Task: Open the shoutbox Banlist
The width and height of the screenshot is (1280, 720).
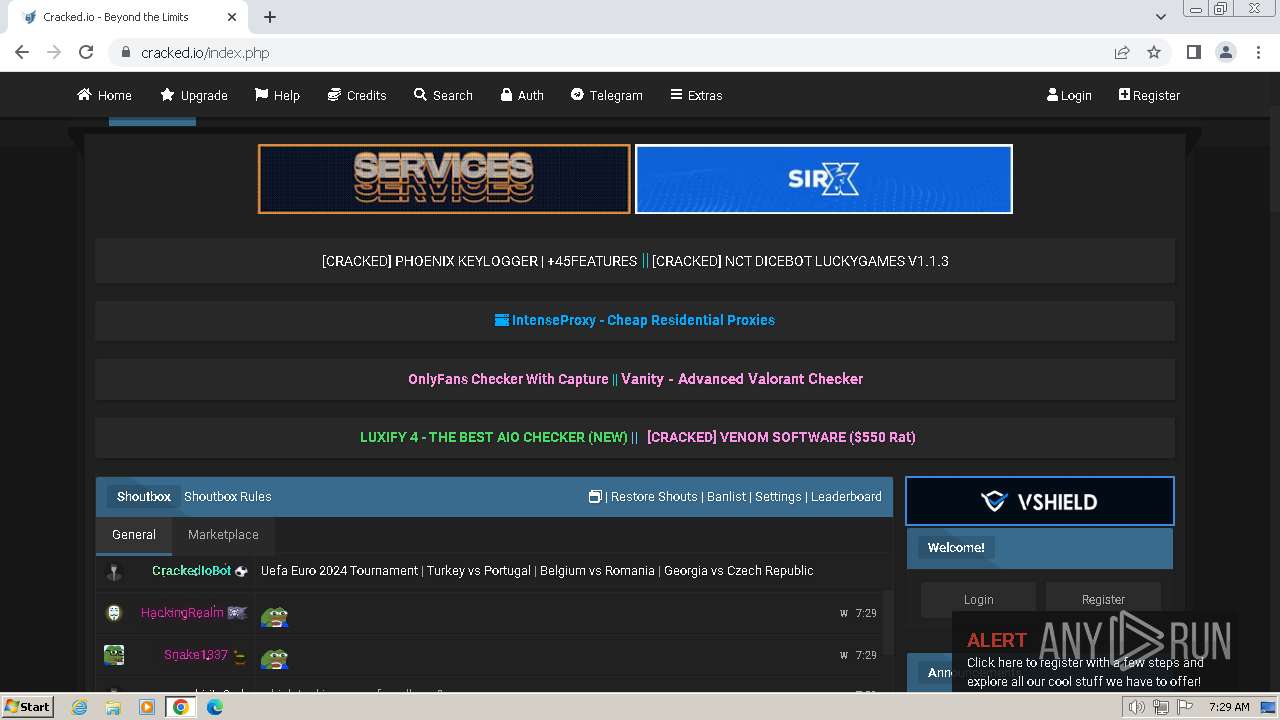Action: click(x=726, y=496)
